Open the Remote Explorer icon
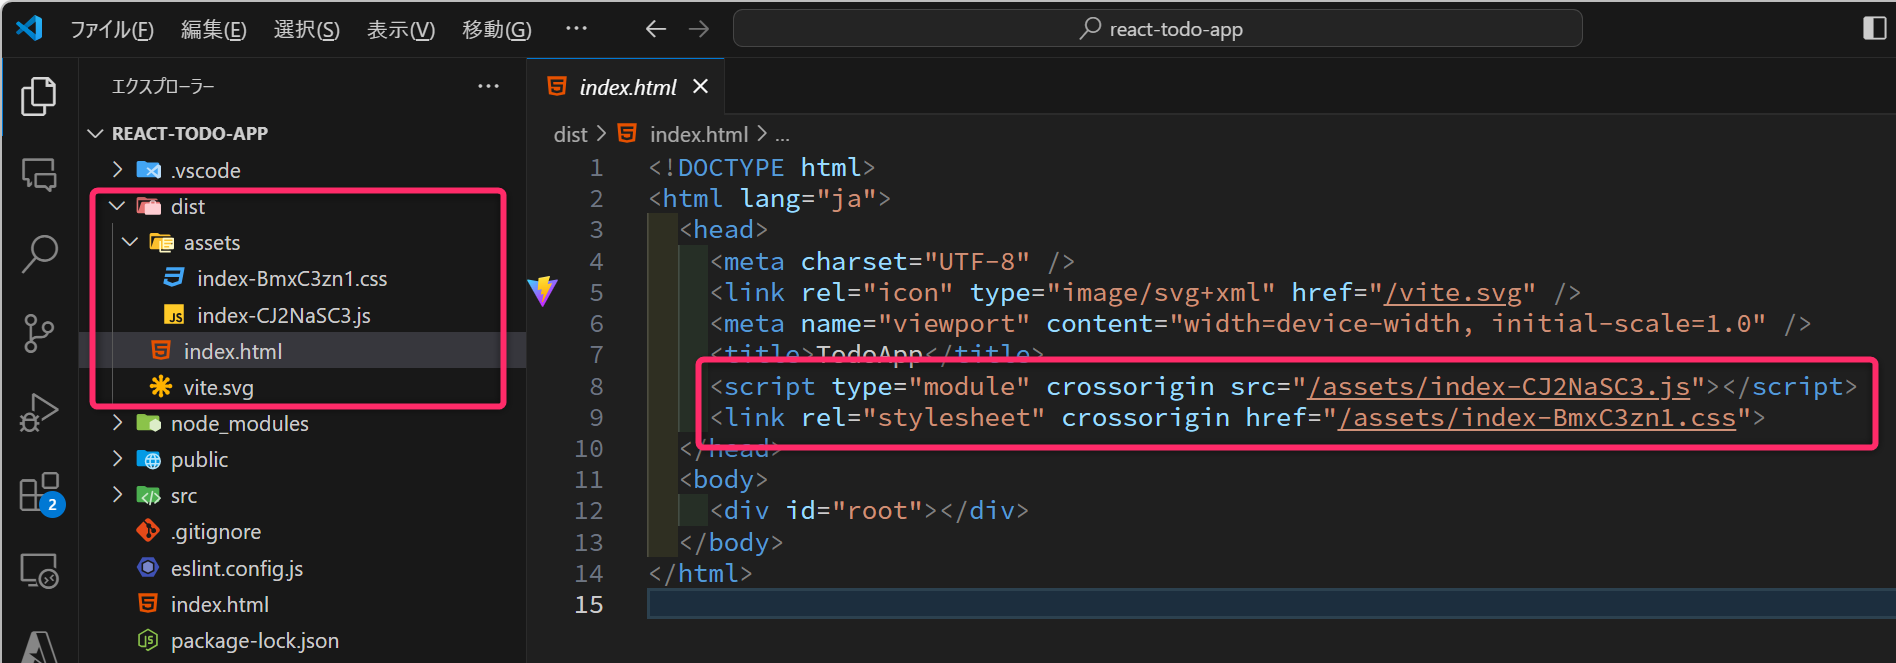1896x663 pixels. 39,571
